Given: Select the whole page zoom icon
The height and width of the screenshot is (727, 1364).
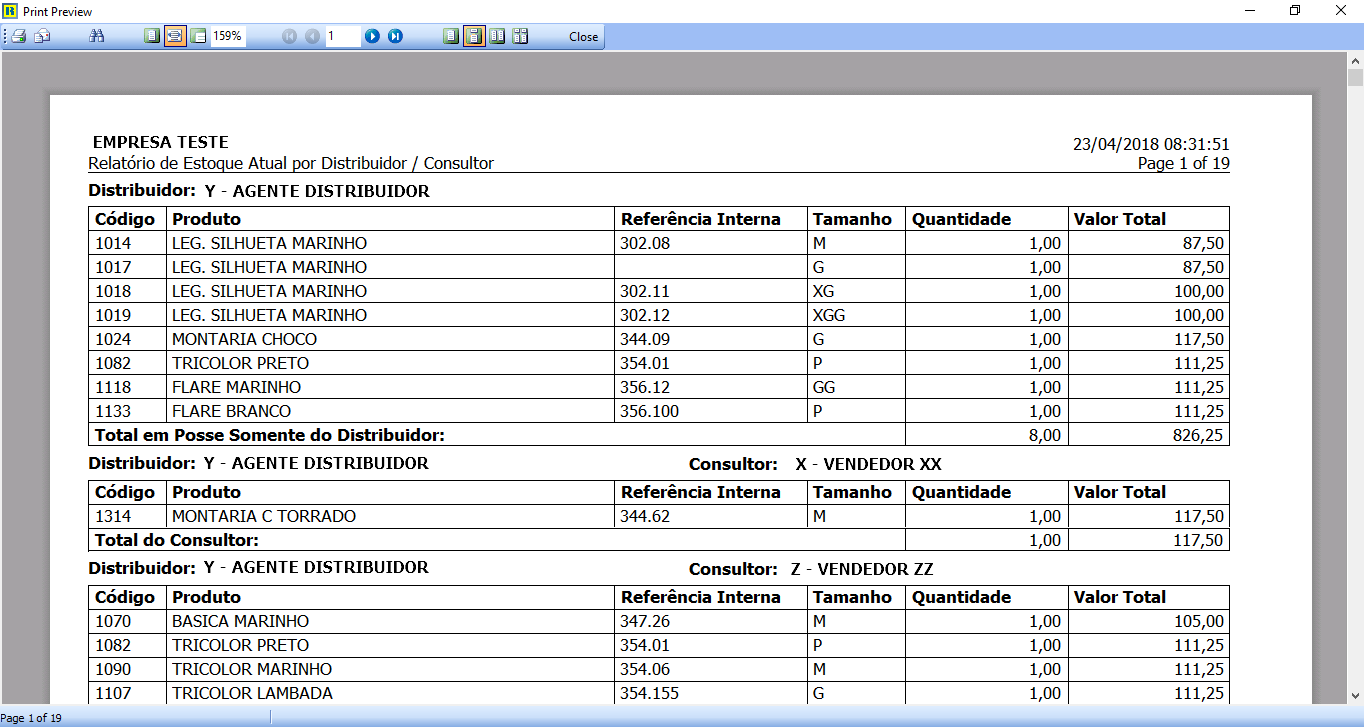Looking at the screenshot, I should point(152,36).
